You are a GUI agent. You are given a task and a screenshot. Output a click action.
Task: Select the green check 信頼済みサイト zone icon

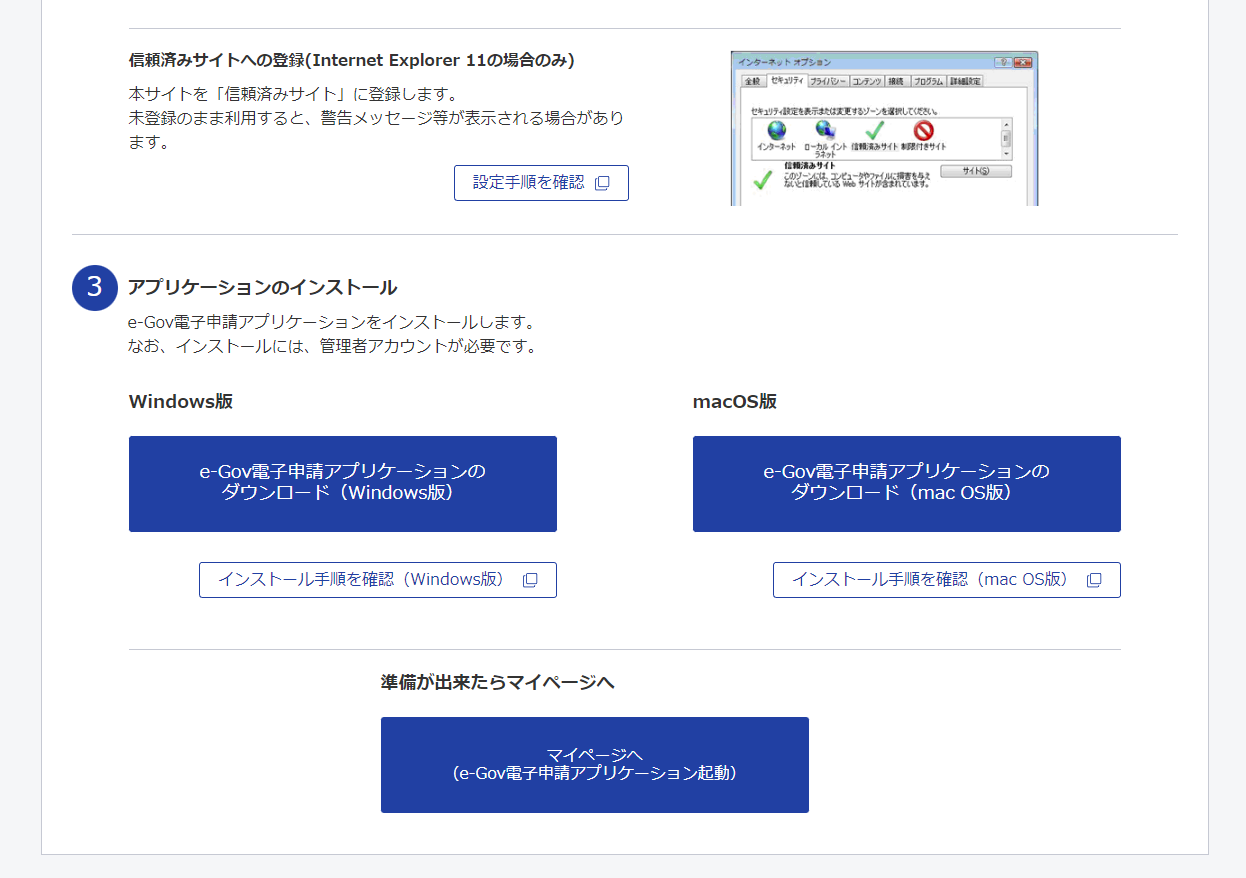click(x=875, y=131)
